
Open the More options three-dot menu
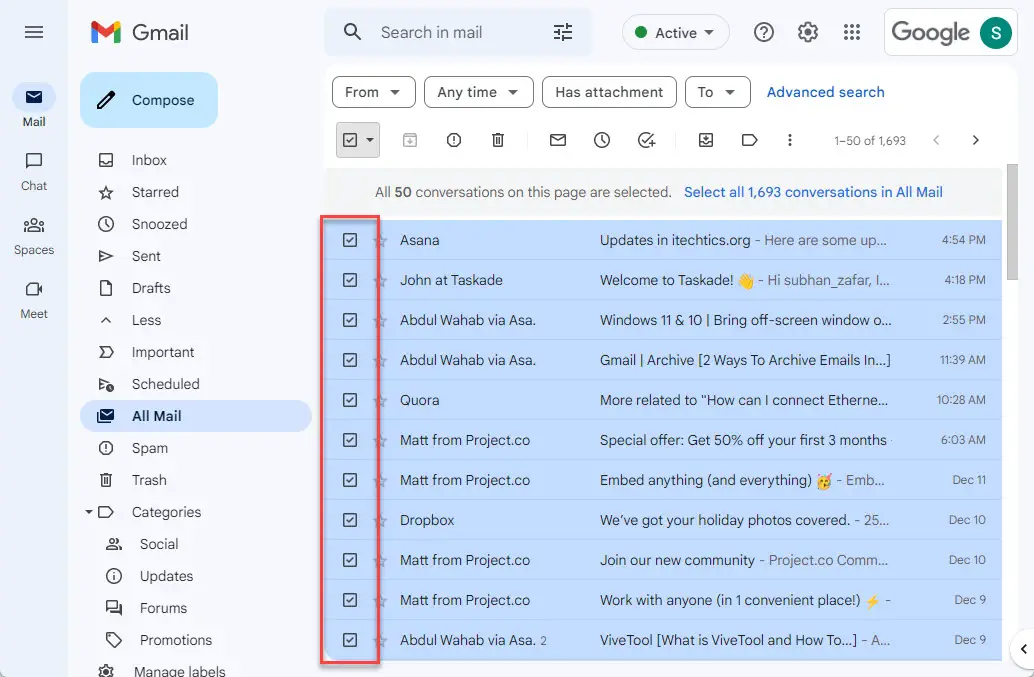coord(789,140)
